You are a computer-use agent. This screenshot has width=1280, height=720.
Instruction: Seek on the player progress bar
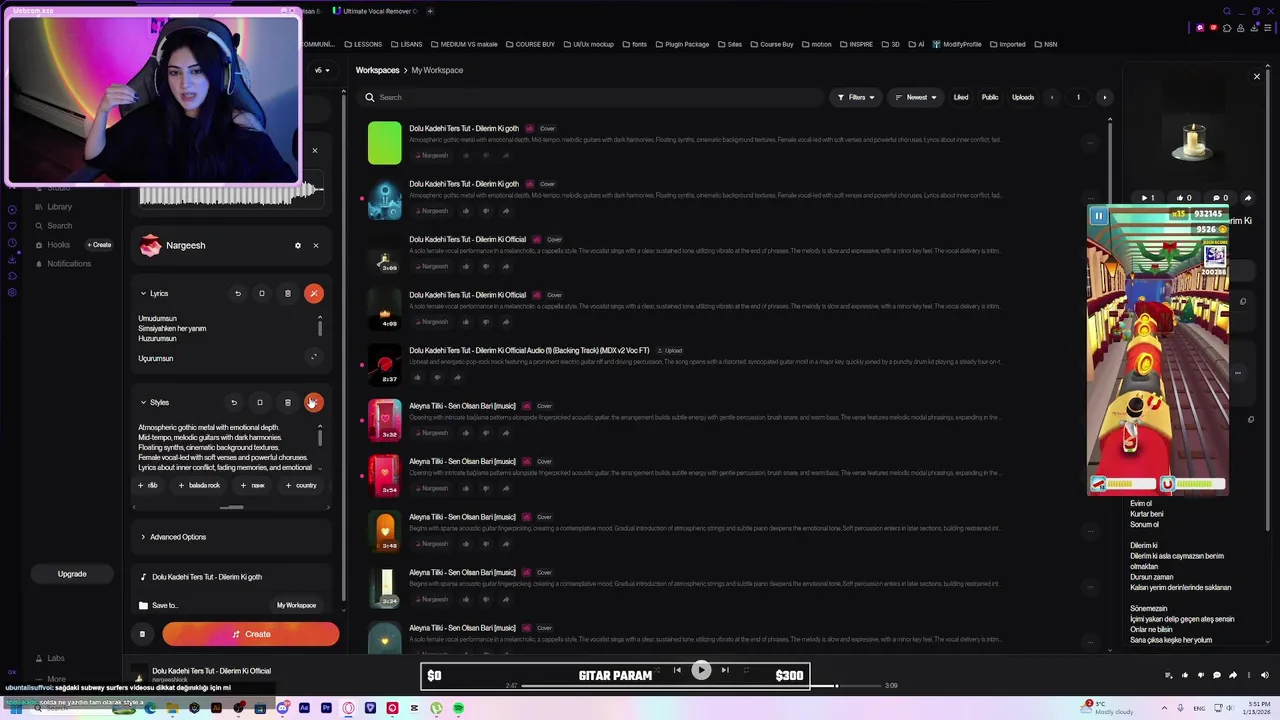pos(700,686)
